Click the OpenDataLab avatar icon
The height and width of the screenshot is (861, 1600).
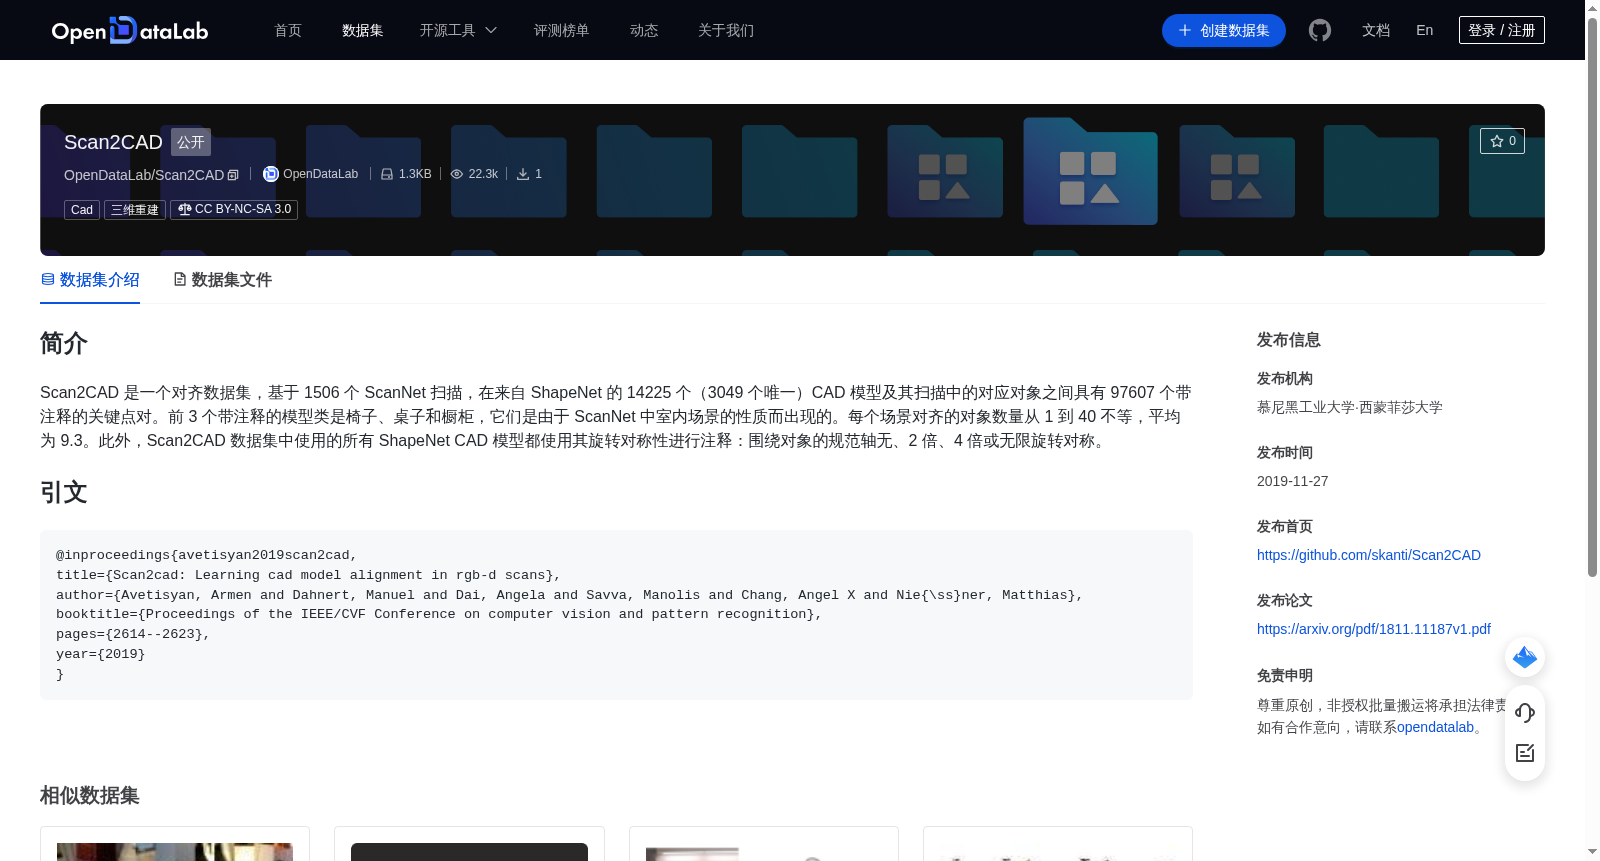270,174
